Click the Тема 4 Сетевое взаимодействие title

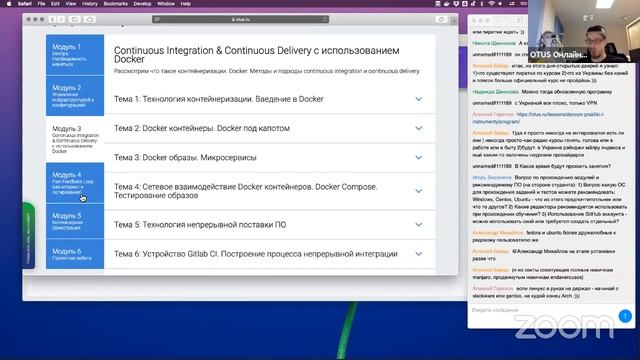(x=245, y=191)
